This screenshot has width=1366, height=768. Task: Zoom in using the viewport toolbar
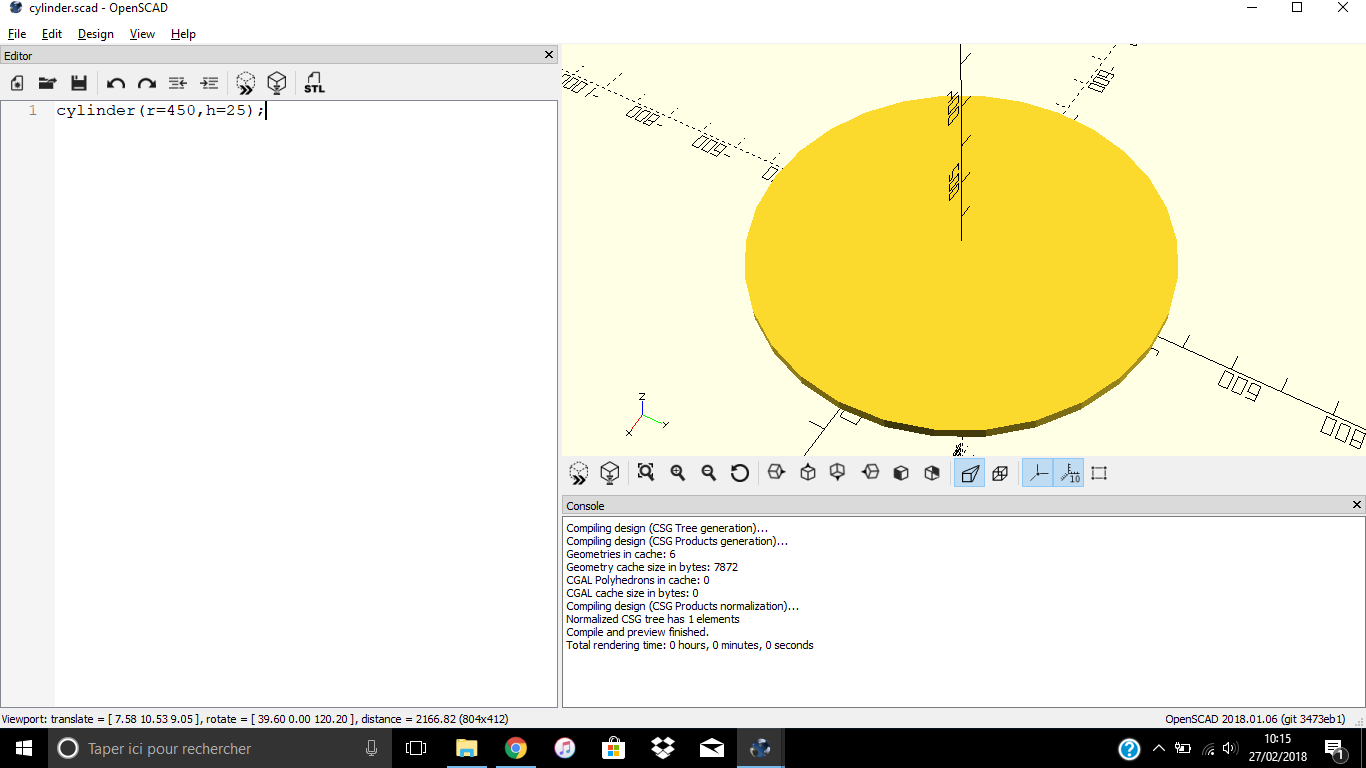tap(678, 473)
